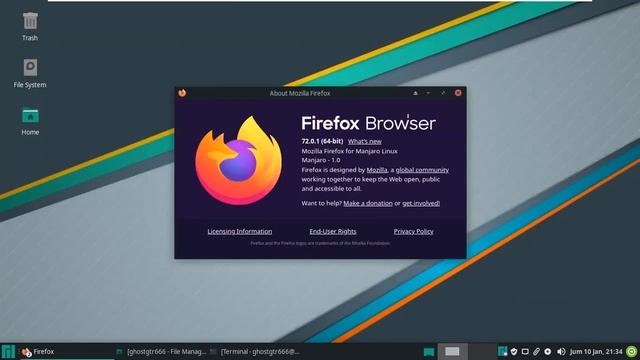640x360 pixels.
Task: Click the green session button in panel
Action: 632,351
